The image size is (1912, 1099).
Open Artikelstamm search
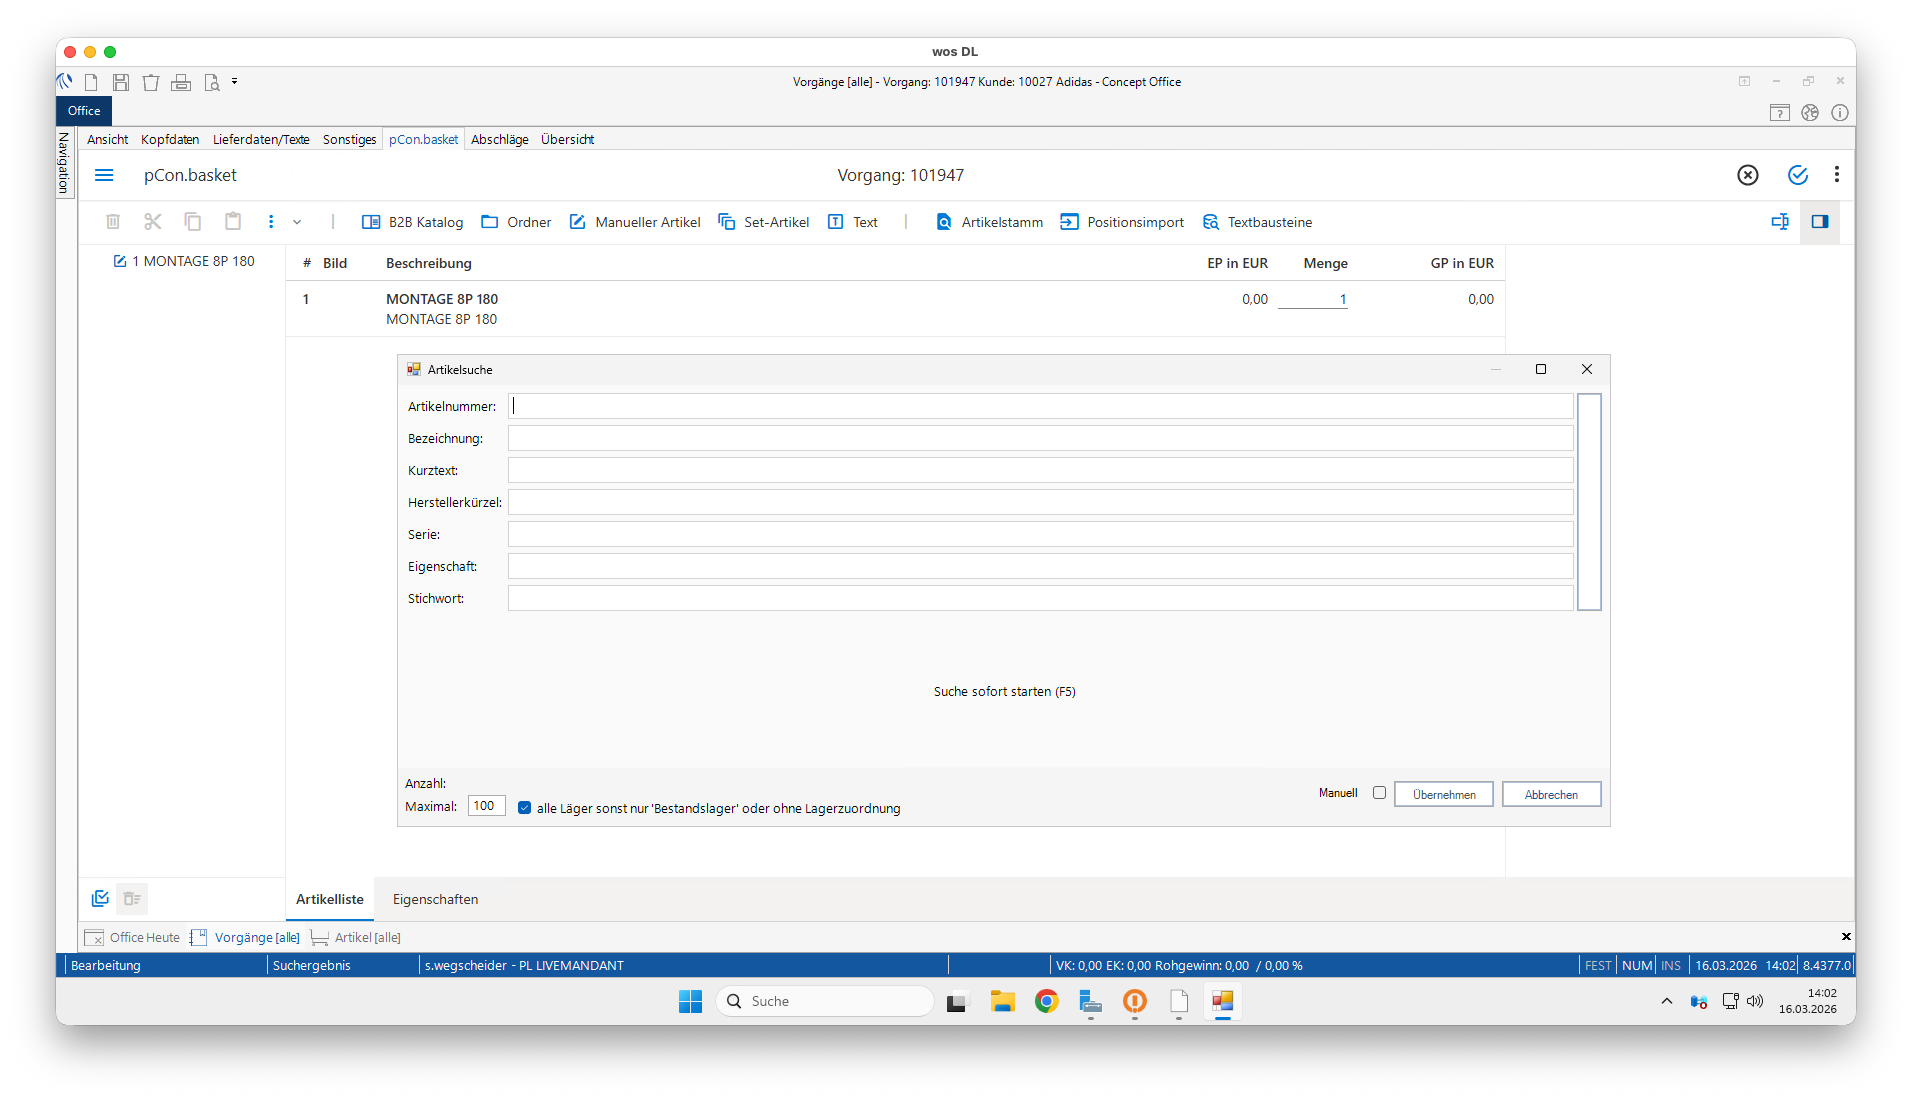click(x=989, y=222)
